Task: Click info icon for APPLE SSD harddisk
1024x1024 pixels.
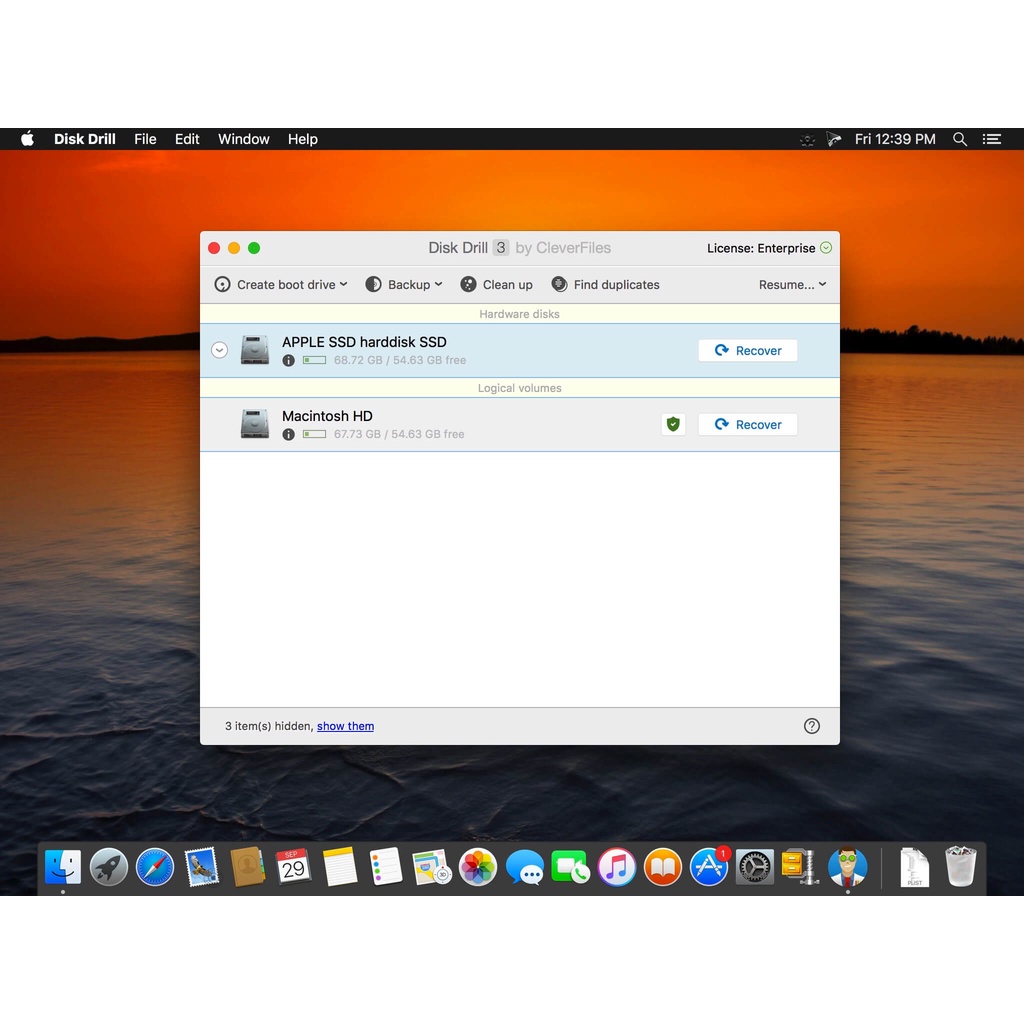Action: (x=289, y=360)
